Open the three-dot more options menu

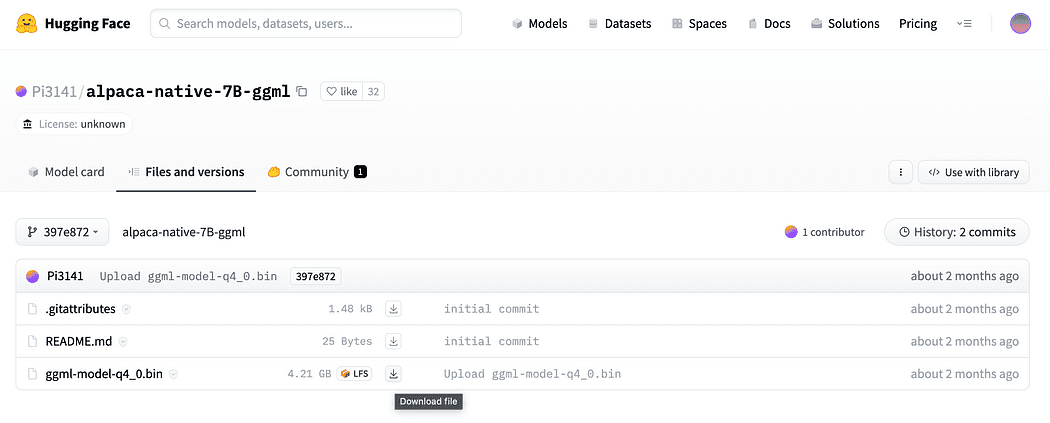pos(901,172)
